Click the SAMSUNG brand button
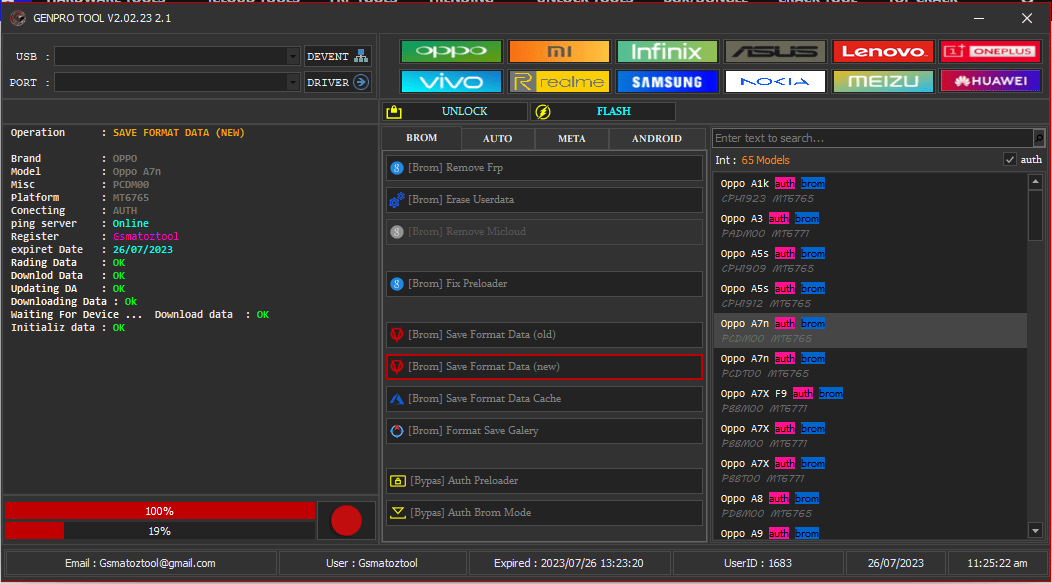Screen dimensions: 1052x584 pos(667,82)
